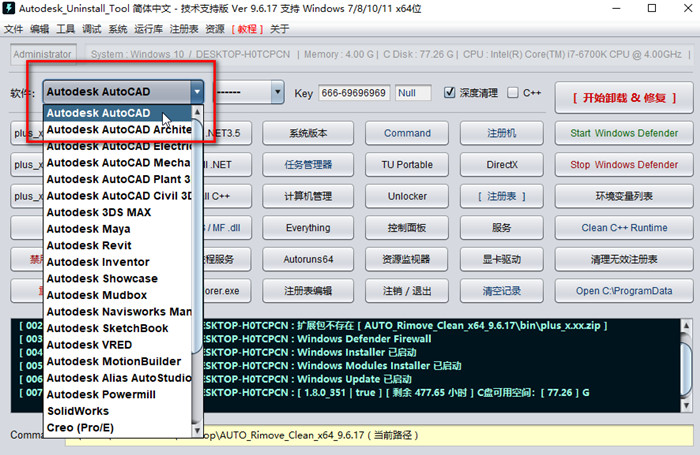Viewport: 700px width, 455px height.
Task: Pick Autodesk Alias AutoStudio entry
Action: [x=118, y=378]
